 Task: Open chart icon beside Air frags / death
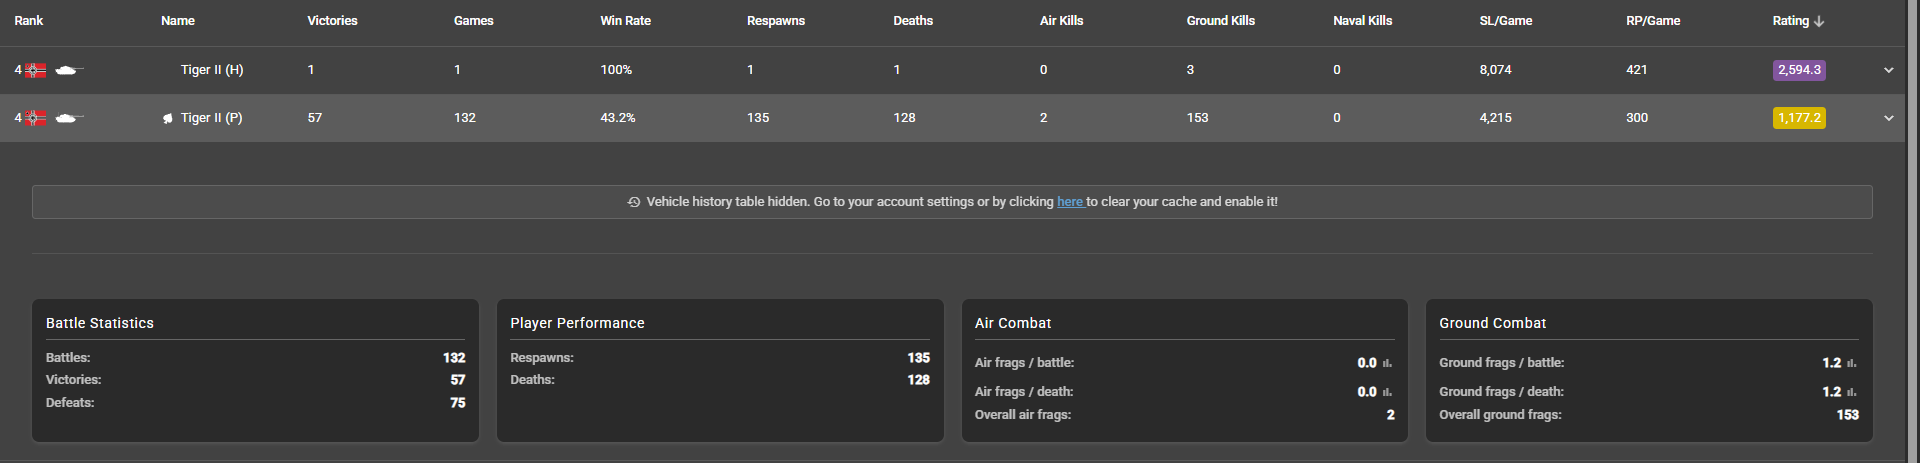[1387, 393]
